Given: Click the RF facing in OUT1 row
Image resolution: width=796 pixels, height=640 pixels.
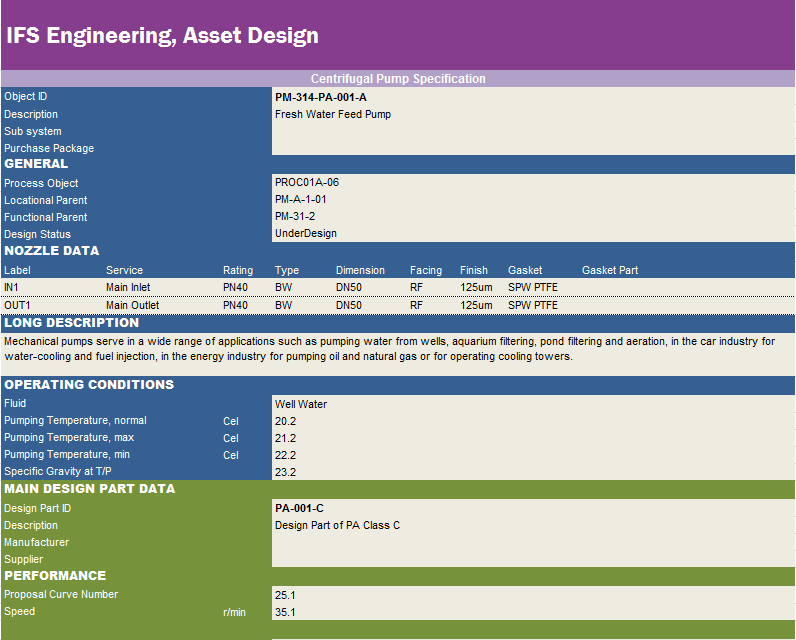Looking at the screenshot, I should [416, 305].
